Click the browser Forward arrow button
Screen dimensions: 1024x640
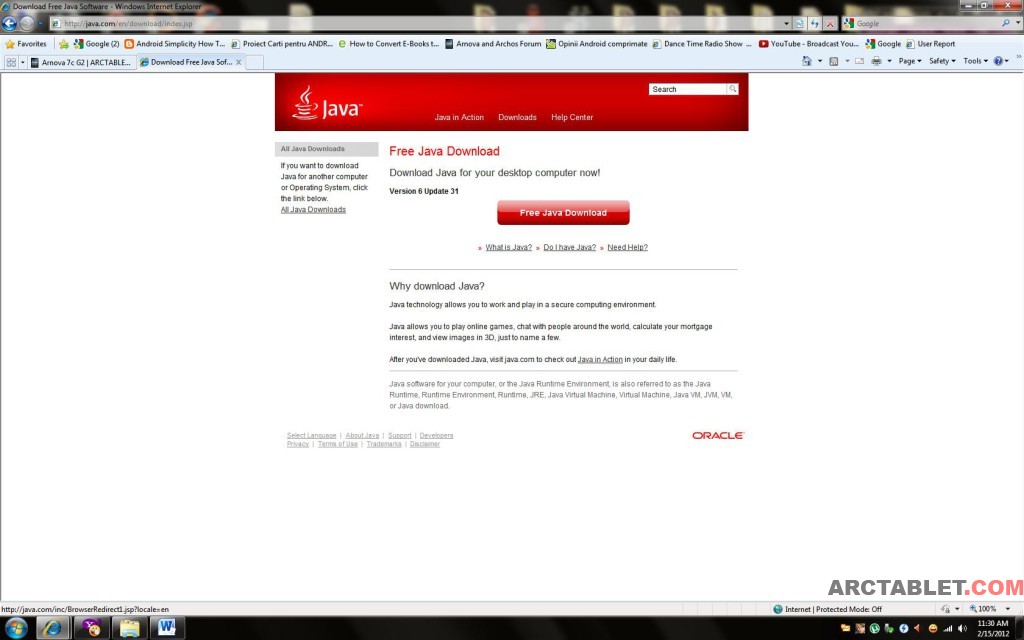(x=27, y=24)
